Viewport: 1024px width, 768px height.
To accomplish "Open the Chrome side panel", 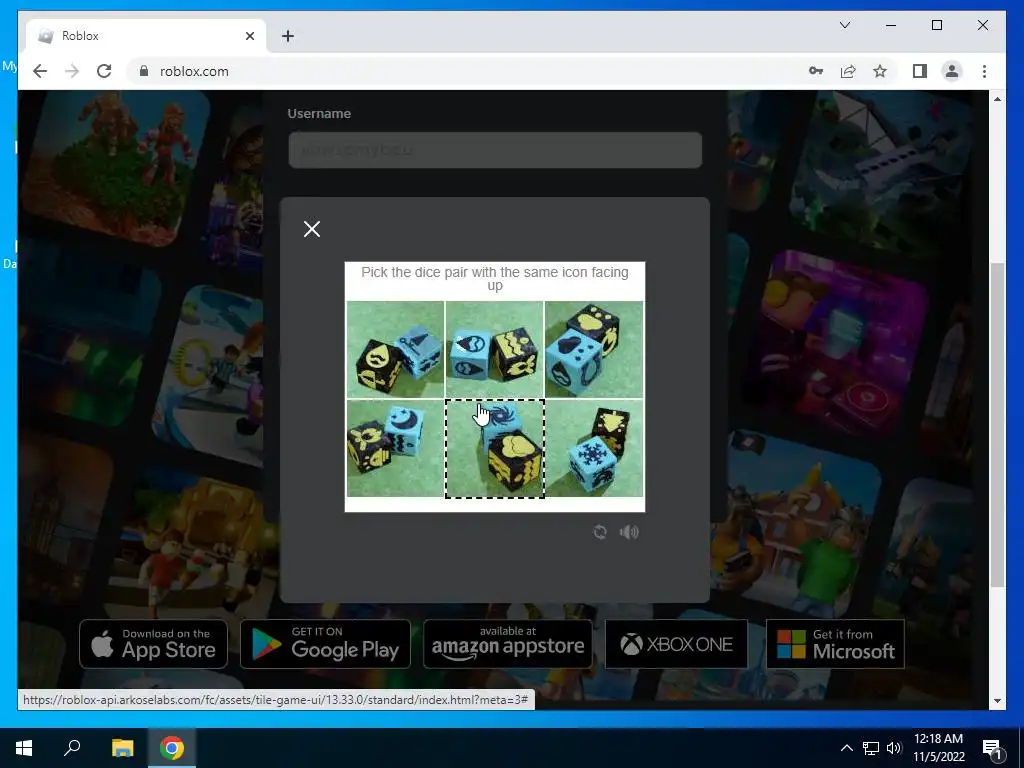I will click(x=920, y=71).
